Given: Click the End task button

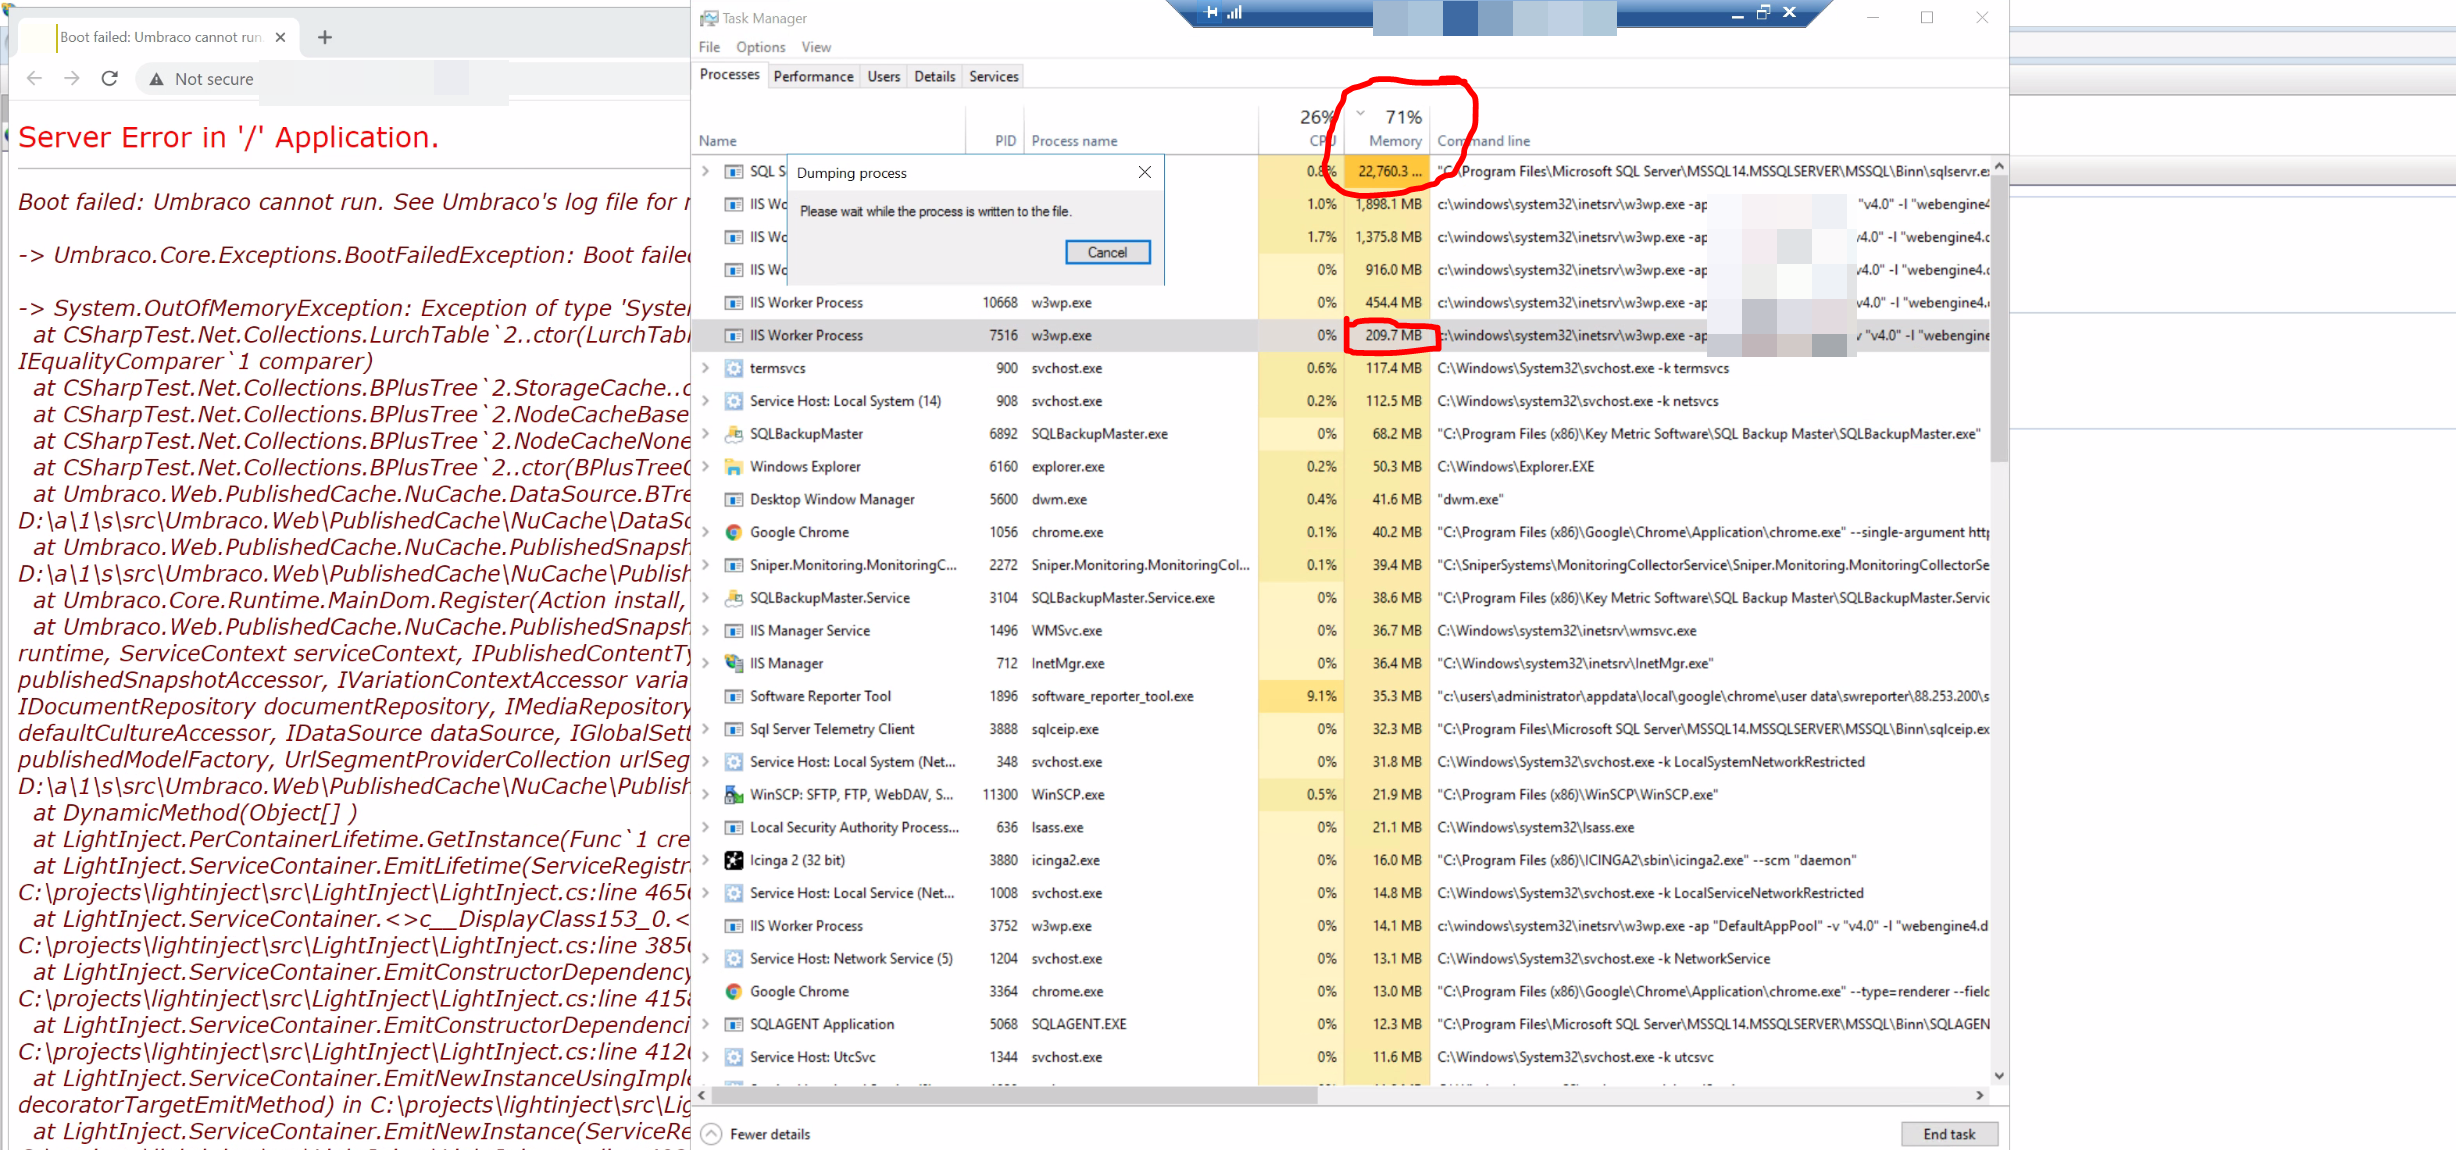Looking at the screenshot, I should (x=1948, y=1133).
